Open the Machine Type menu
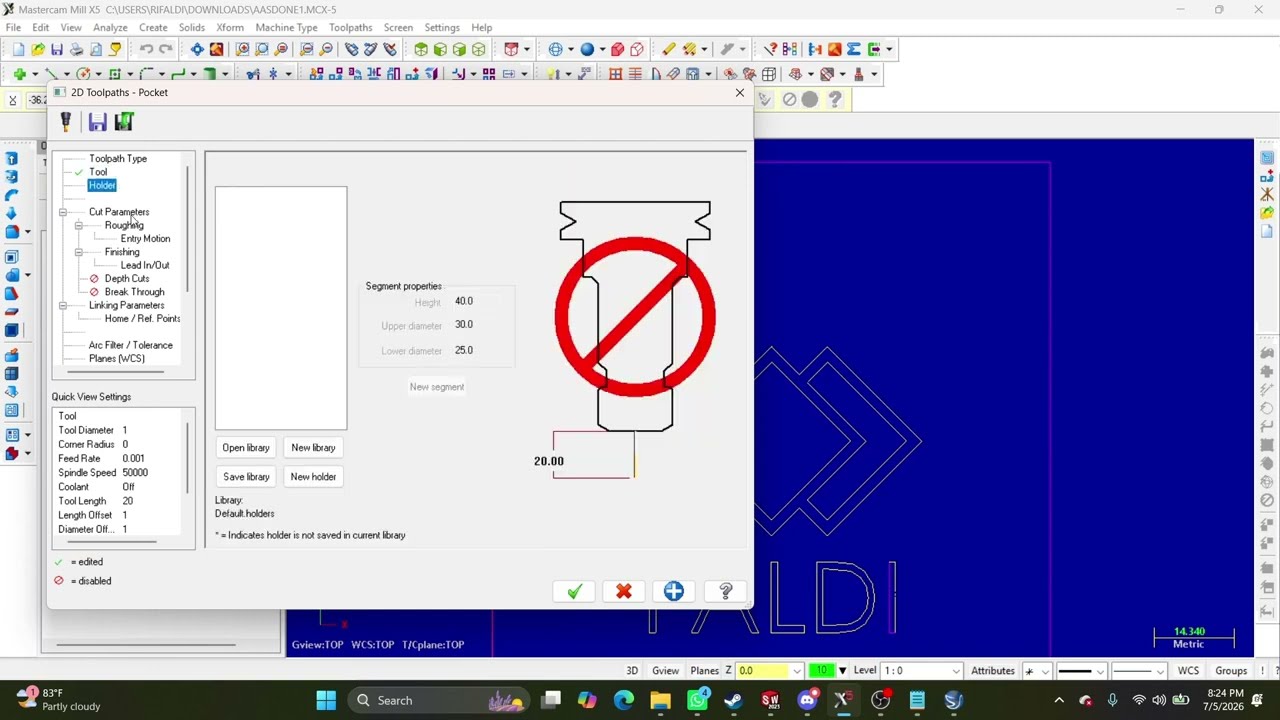 pyautogui.click(x=286, y=27)
